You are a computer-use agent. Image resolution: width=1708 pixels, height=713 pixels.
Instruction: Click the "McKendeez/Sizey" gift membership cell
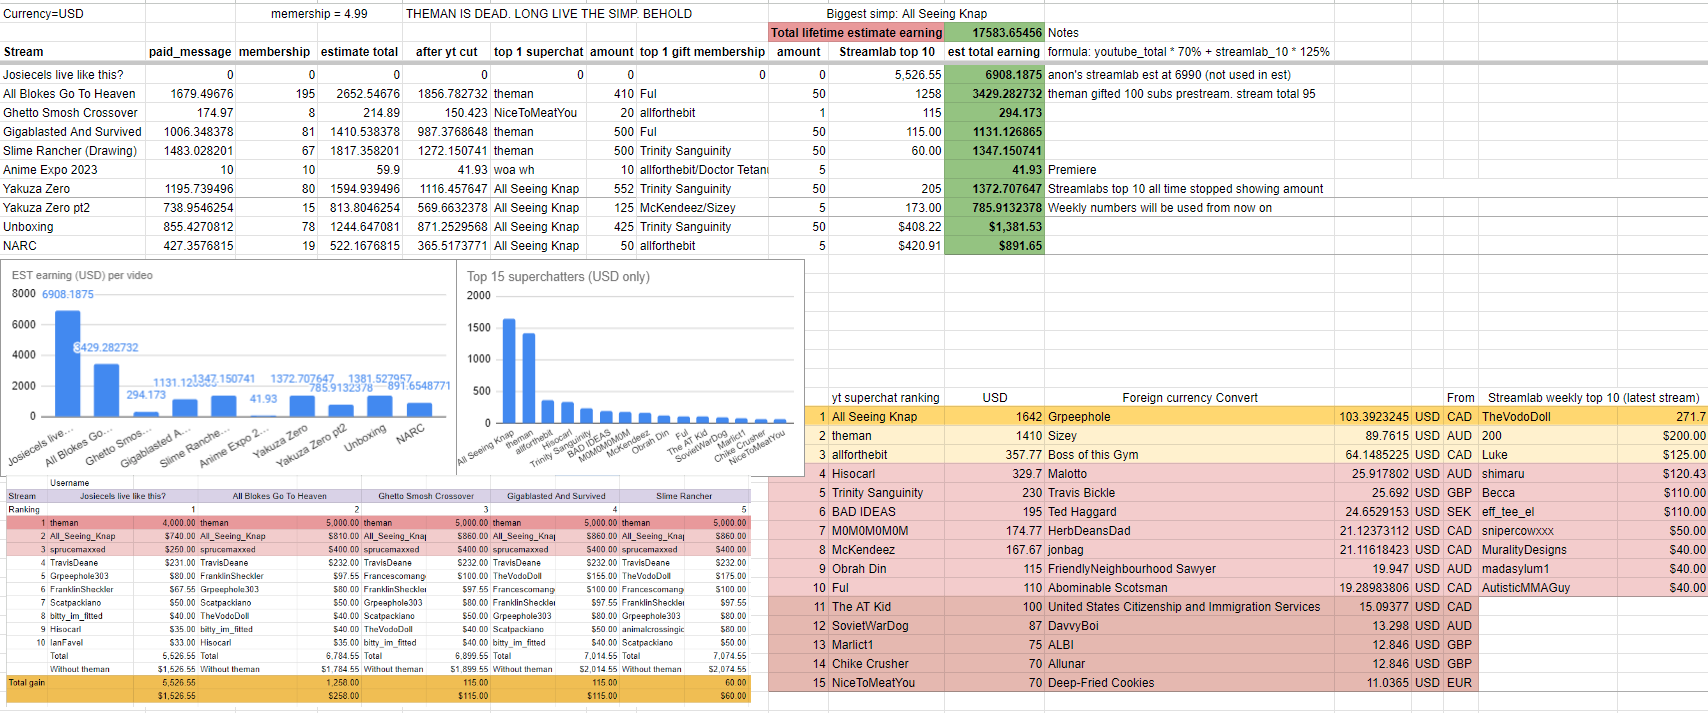687,208
